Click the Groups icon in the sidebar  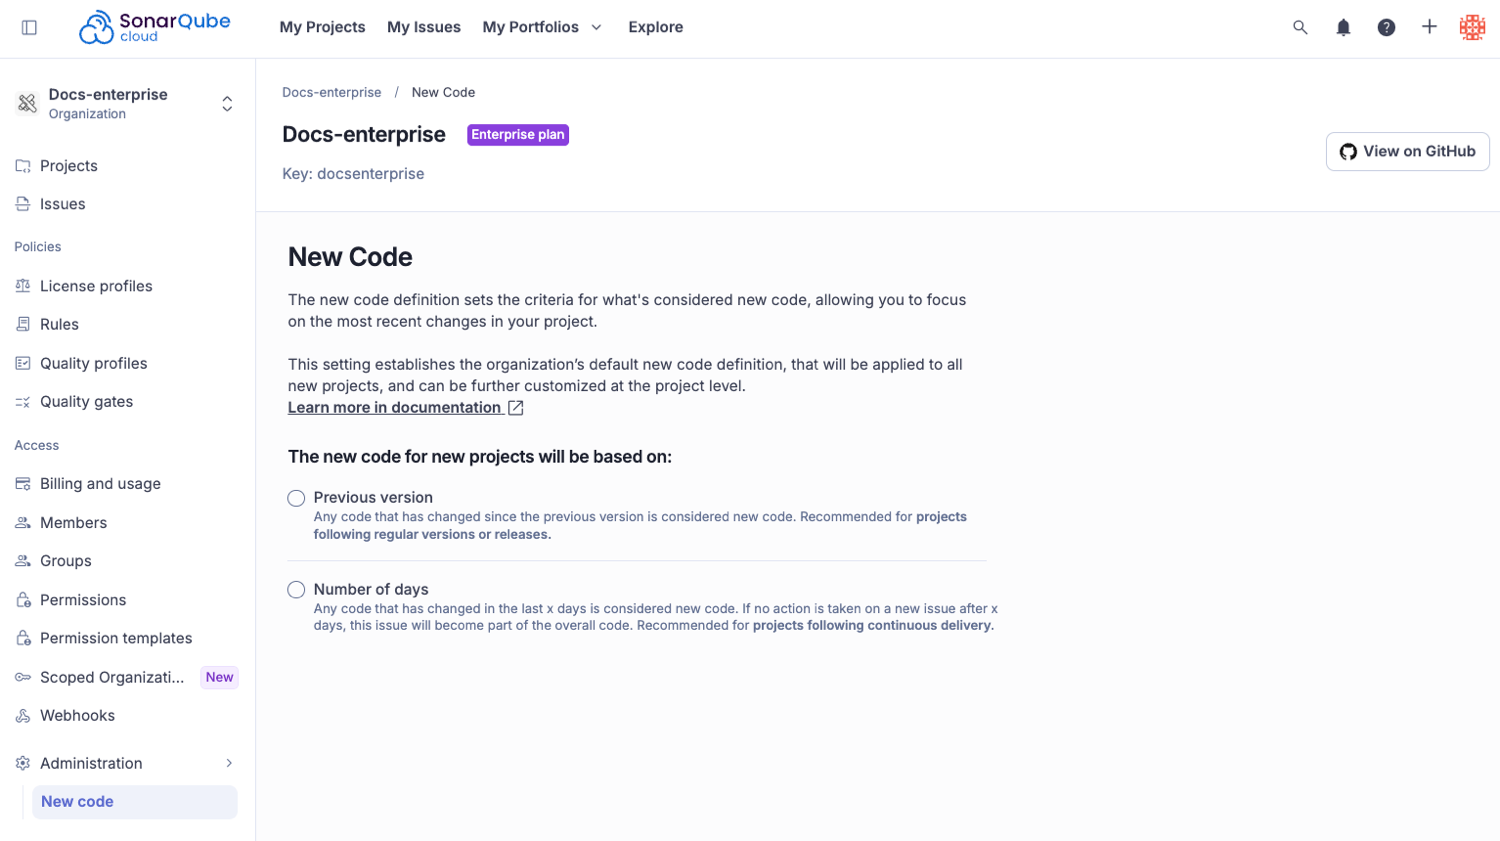click(x=23, y=561)
